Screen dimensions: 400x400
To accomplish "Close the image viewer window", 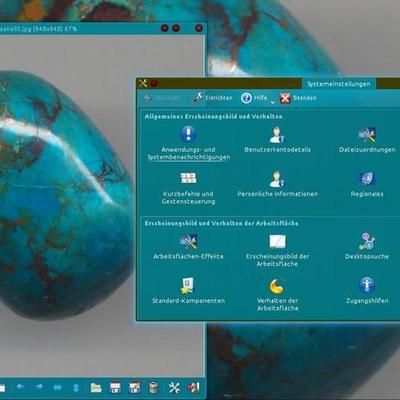I will click(x=199, y=28).
